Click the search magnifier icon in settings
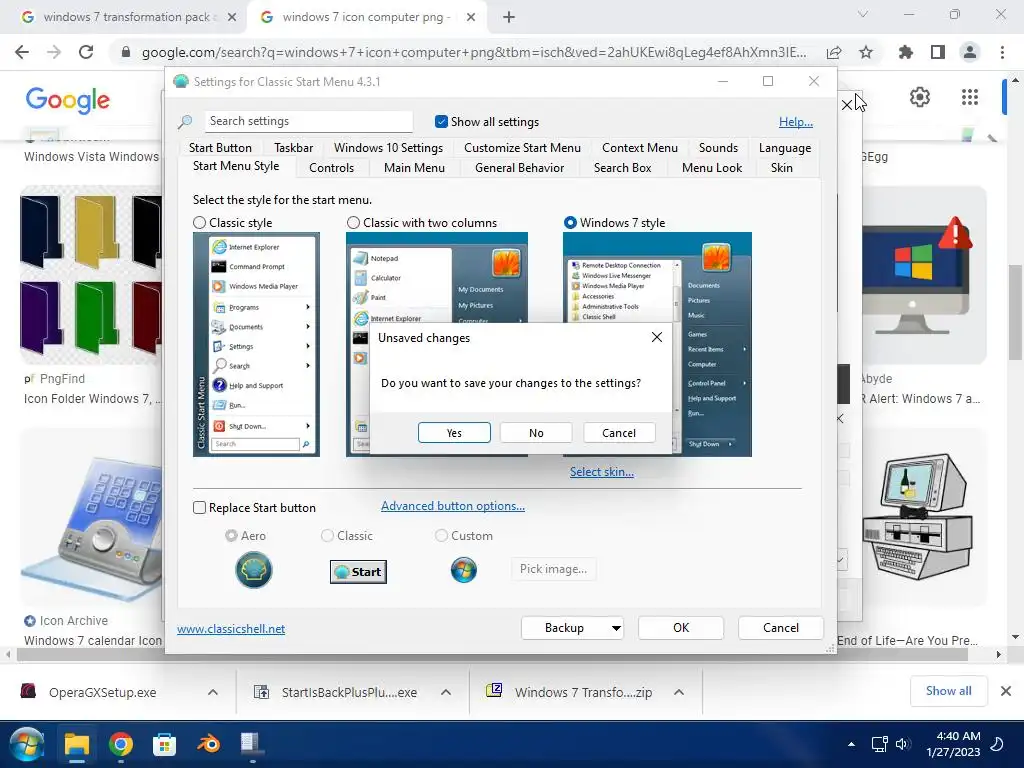 pyautogui.click(x=185, y=121)
